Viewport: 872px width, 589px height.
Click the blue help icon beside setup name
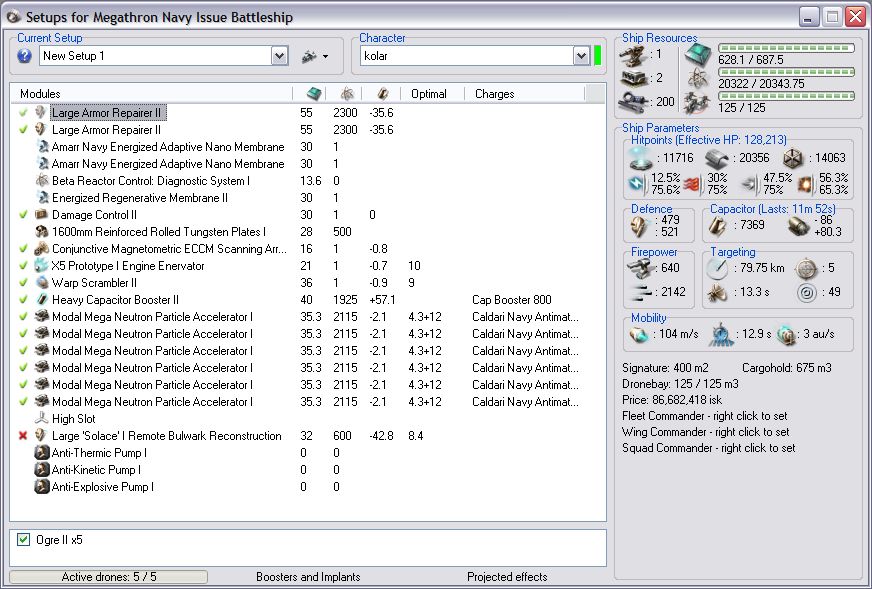[x=25, y=56]
